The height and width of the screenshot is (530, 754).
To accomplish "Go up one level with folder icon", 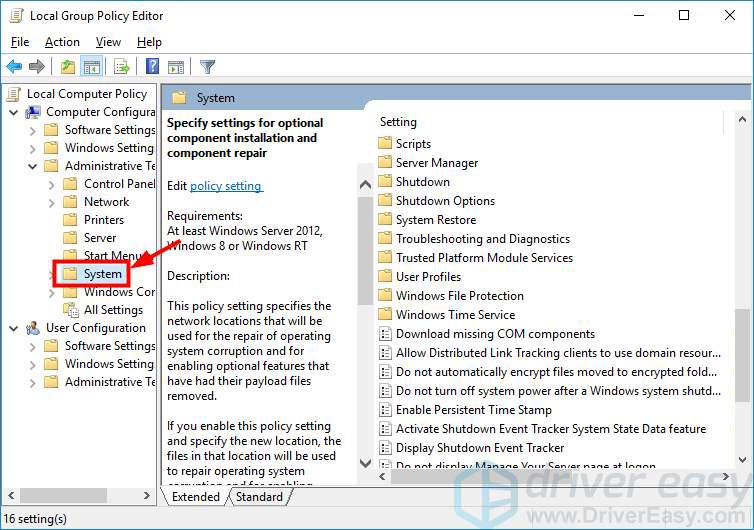I will click(x=67, y=67).
